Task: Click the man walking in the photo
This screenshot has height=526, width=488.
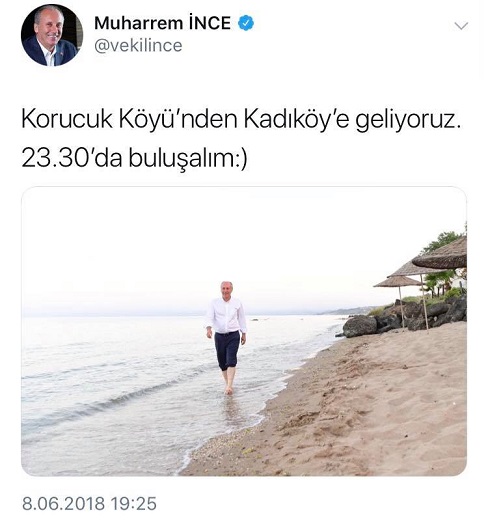Action: pos(227,337)
